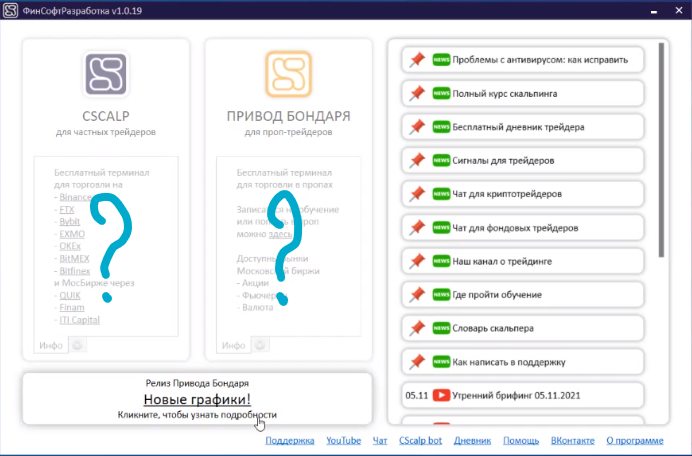Close the ФинСофтРазработка window
Image resolution: width=692 pixels, height=456 pixels.
pyautogui.click(x=679, y=10)
